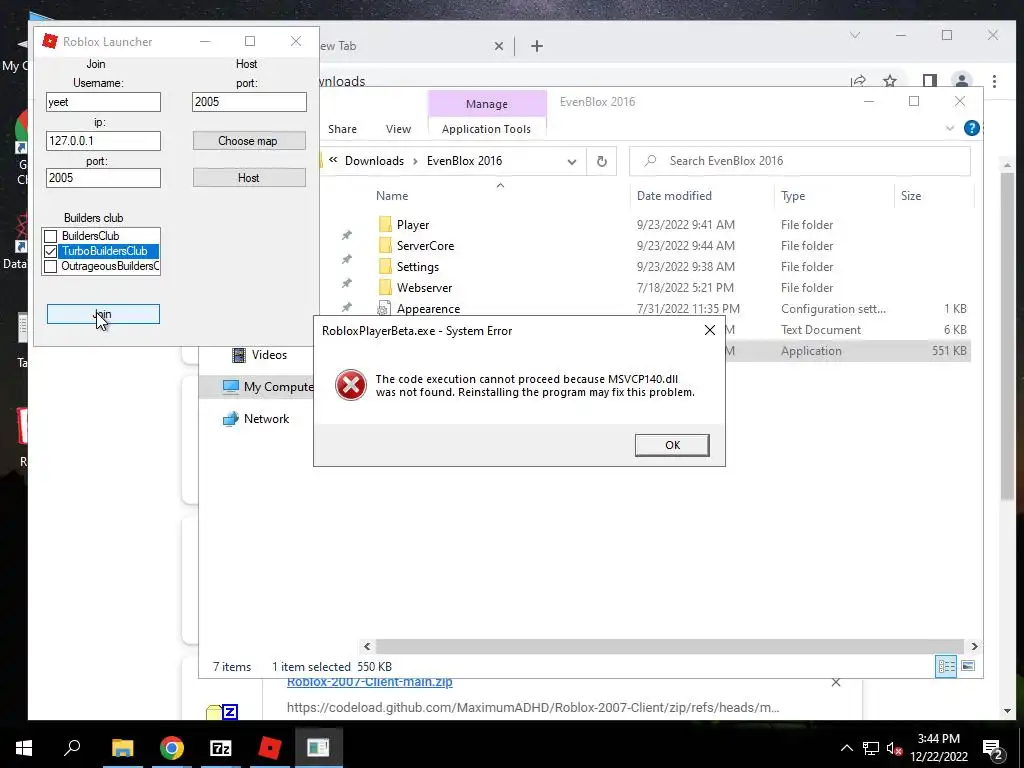
Task: Click the Join button in Roblox Launcher
Action: pos(103,314)
